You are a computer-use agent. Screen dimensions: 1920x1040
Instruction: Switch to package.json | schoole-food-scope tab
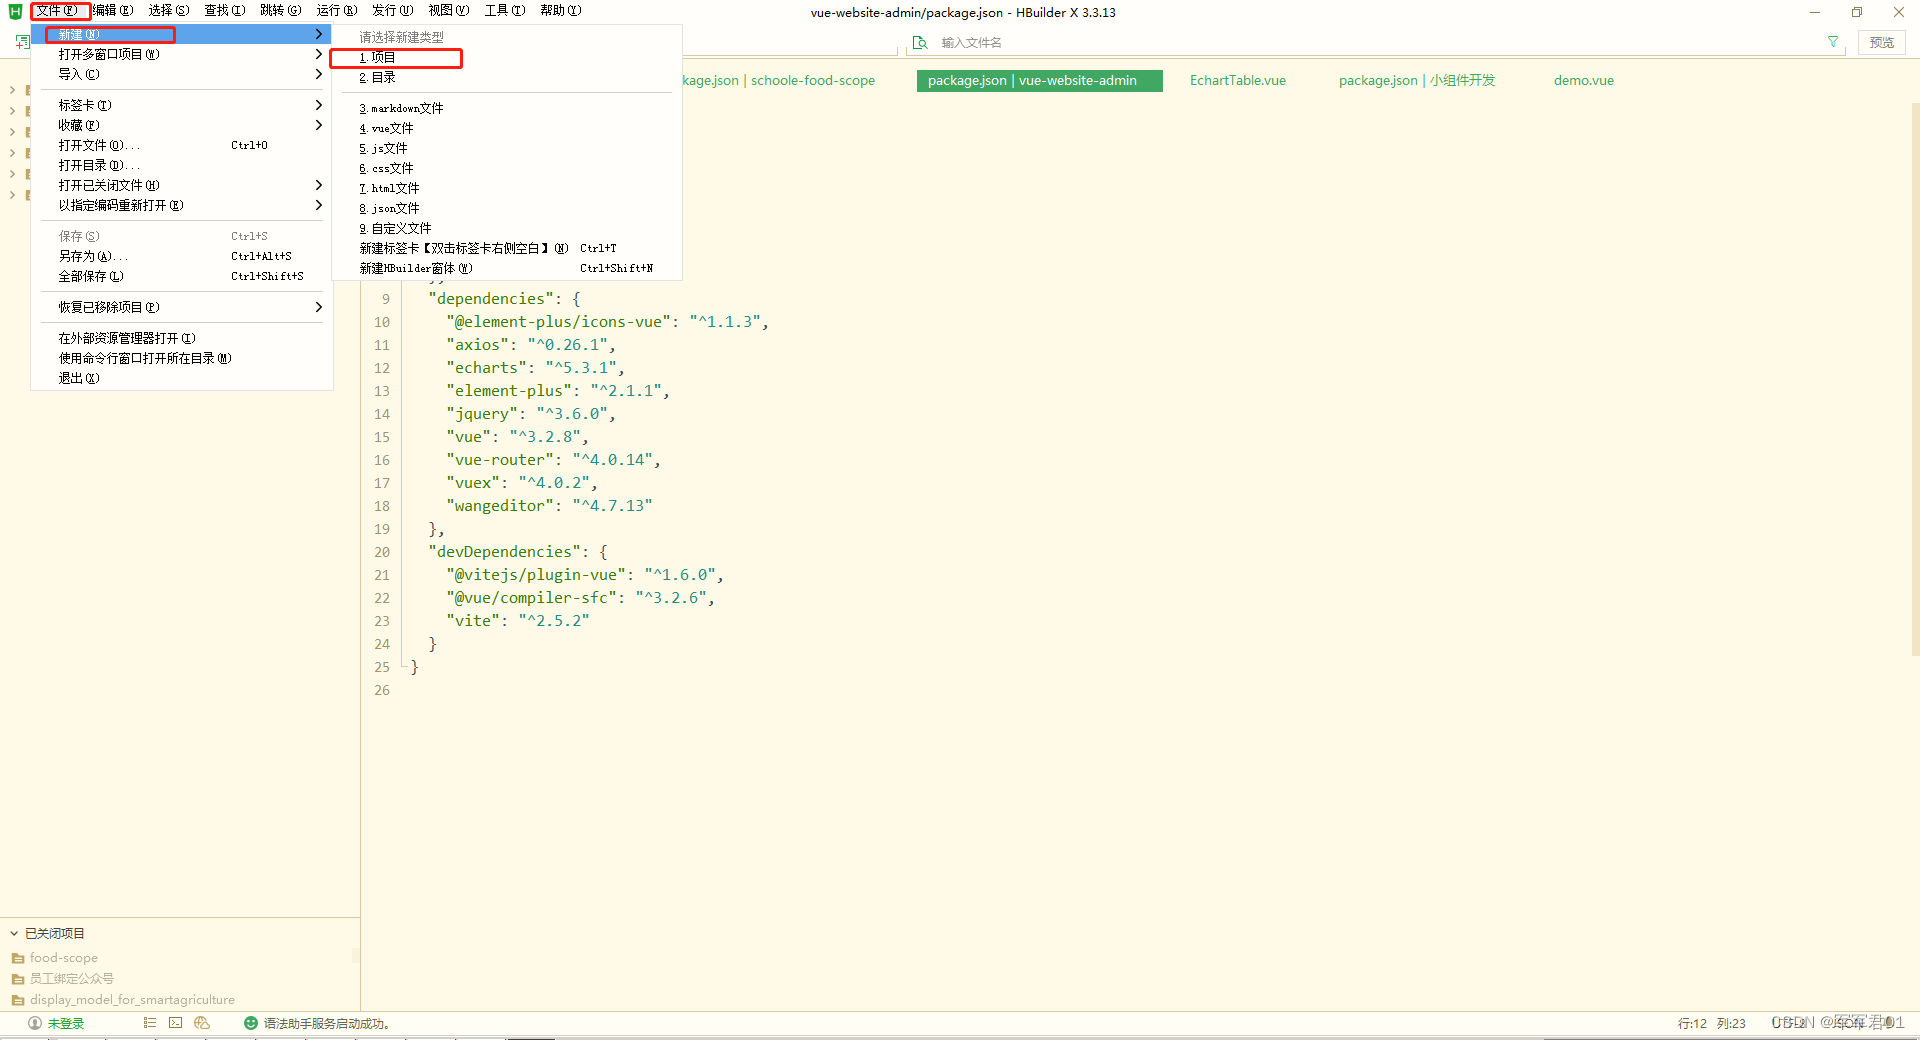point(780,81)
